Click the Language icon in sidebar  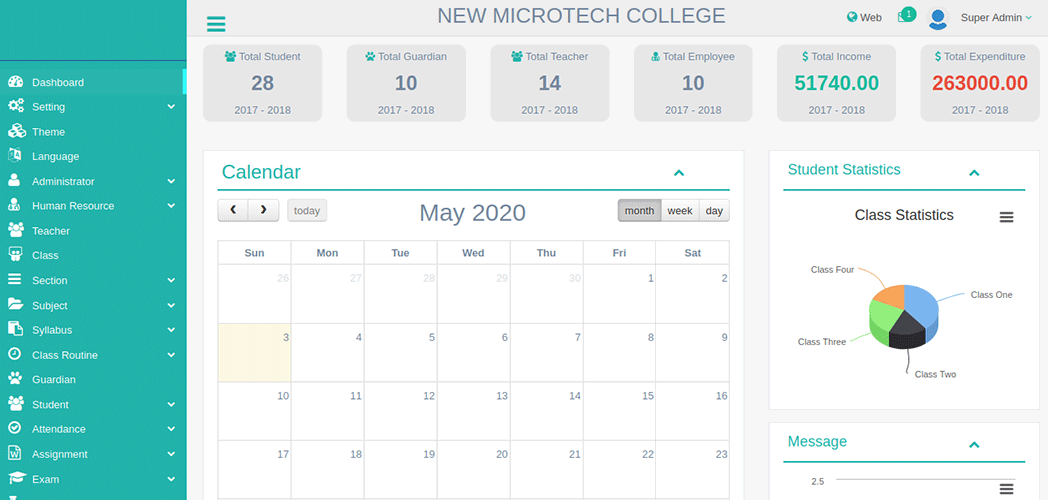(x=15, y=156)
